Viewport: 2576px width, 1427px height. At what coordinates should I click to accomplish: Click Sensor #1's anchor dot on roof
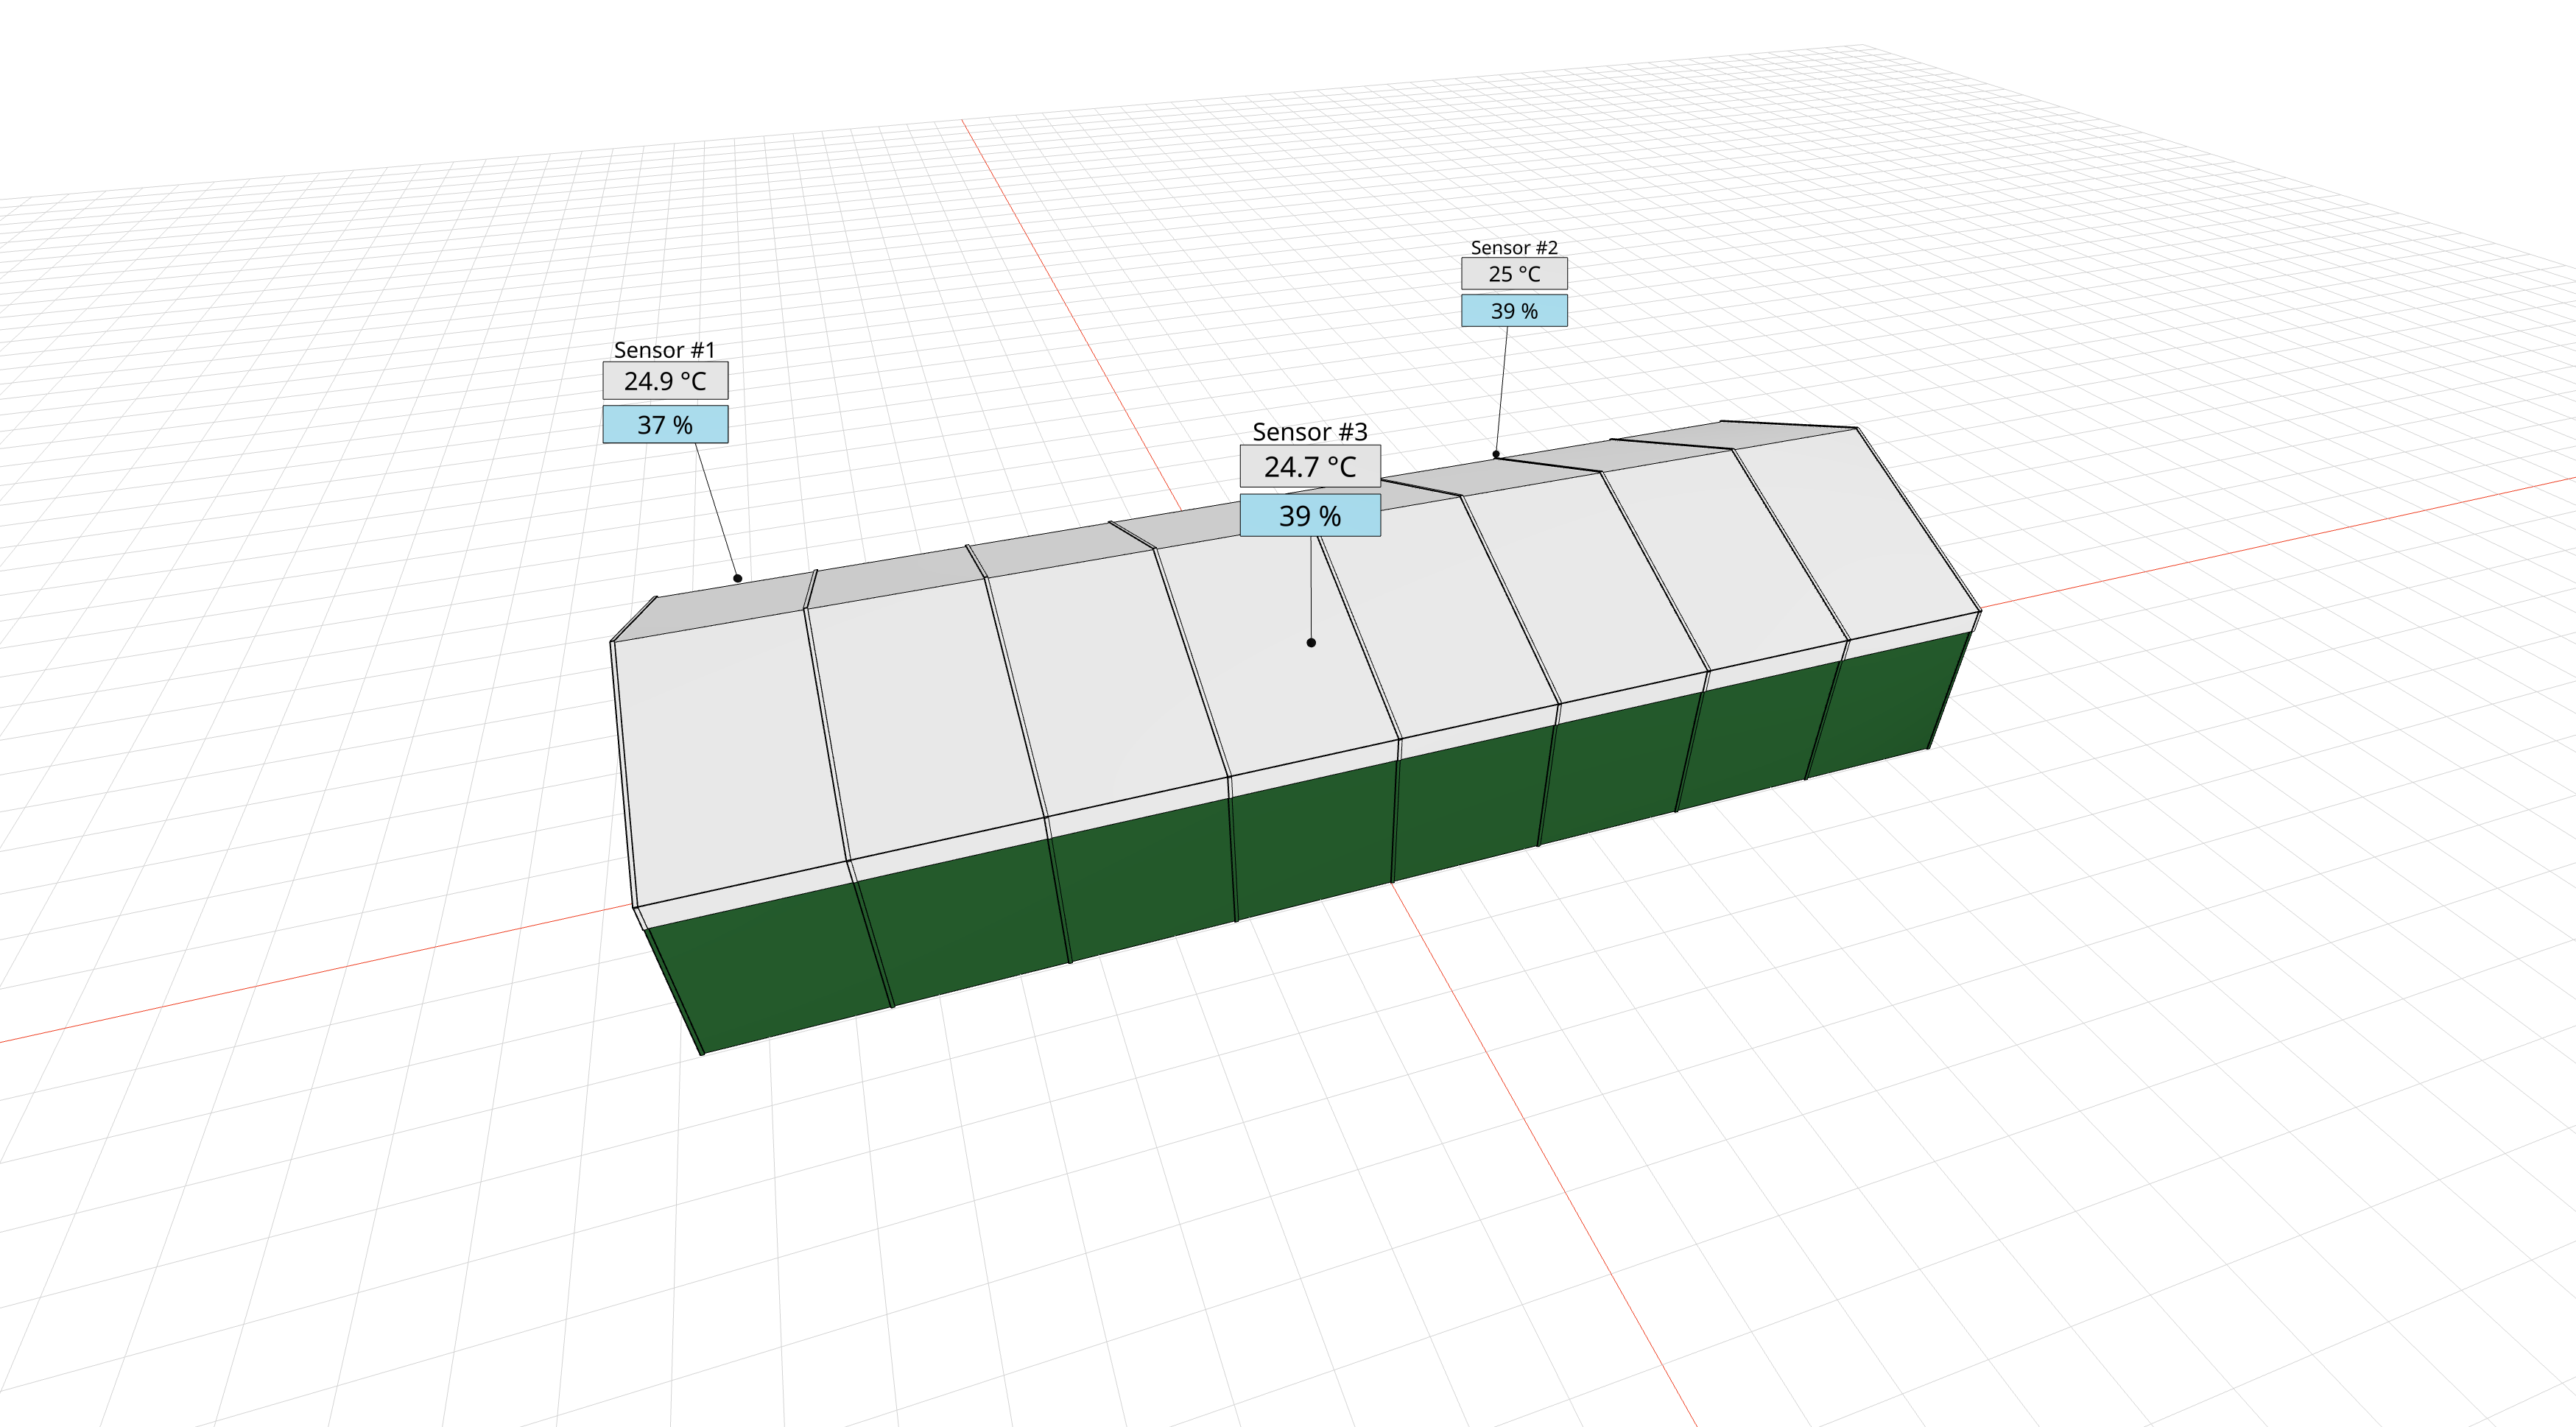pyautogui.click(x=737, y=578)
